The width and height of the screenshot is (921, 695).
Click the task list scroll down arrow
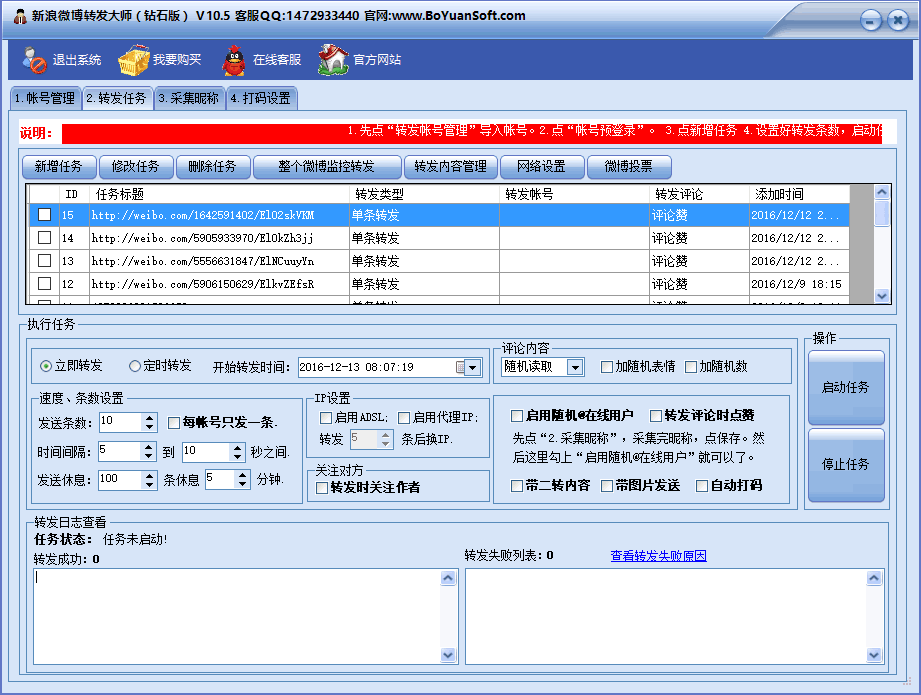882,296
